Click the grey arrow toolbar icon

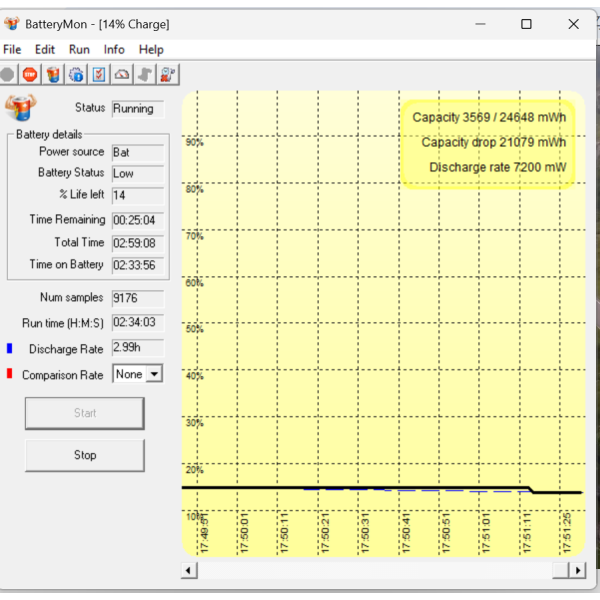(145, 74)
